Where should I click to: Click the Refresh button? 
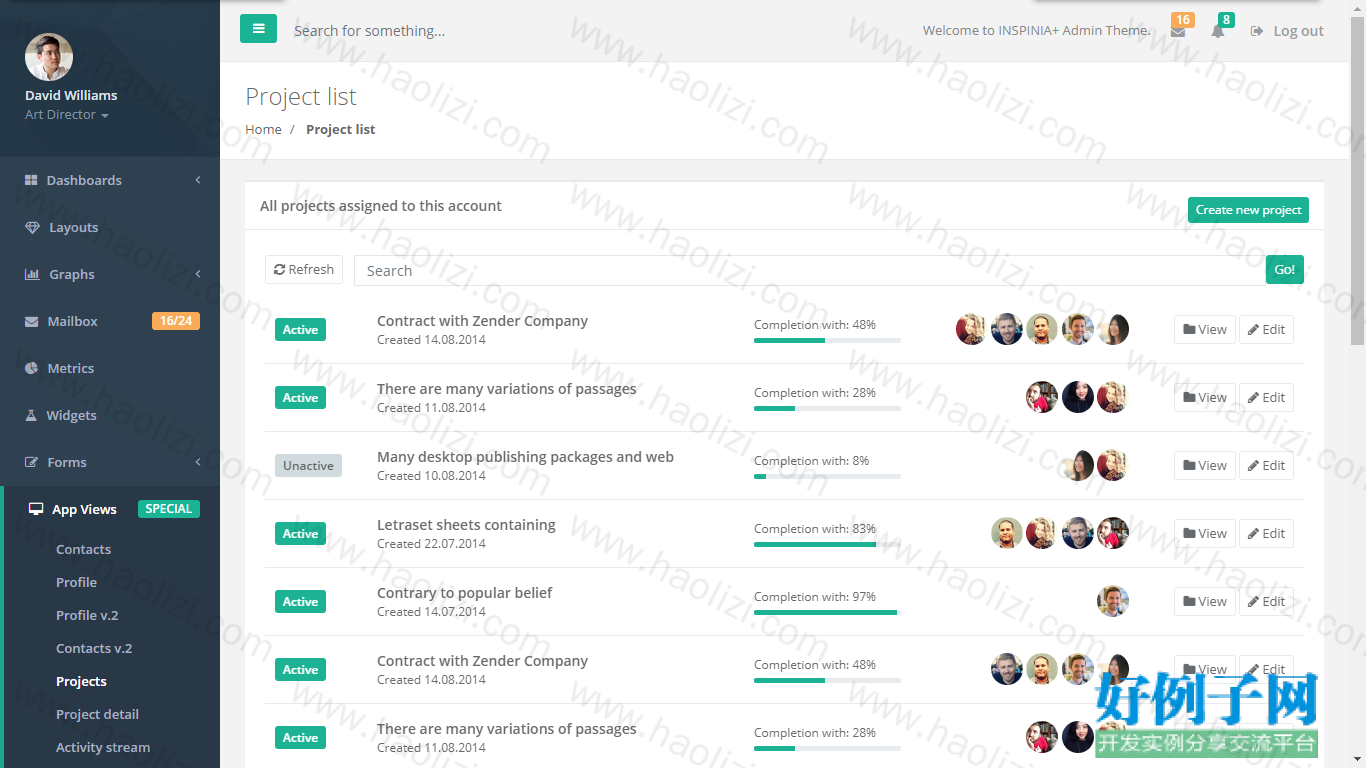click(x=304, y=270)
